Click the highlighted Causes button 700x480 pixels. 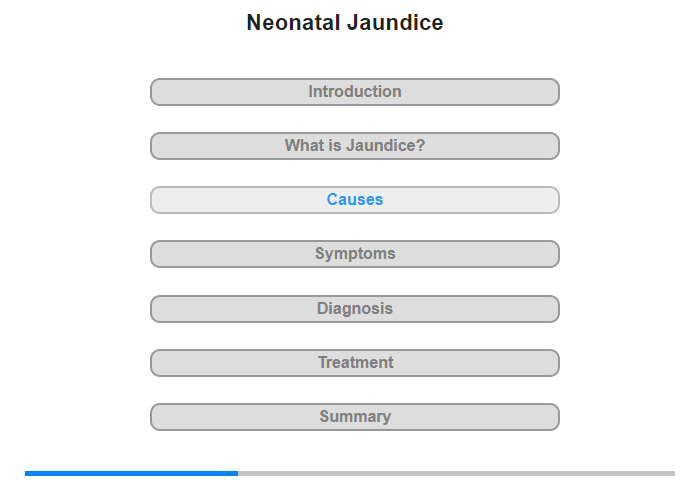354,200
